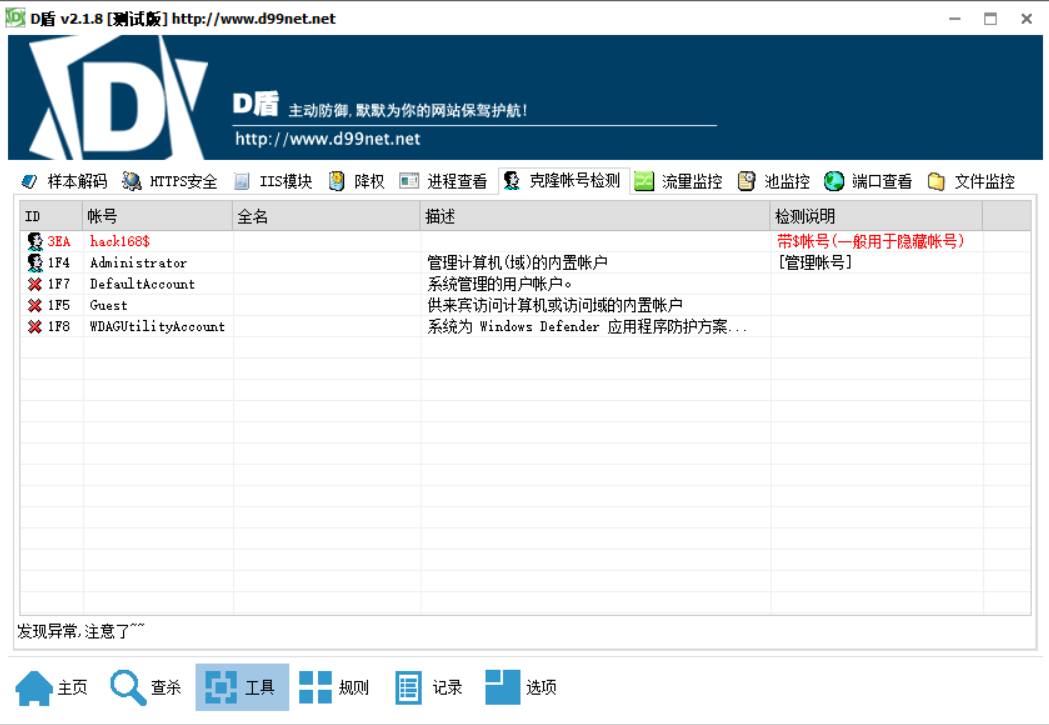Switch to the 文件监控 tab
This screenshot has width=1049, height=725.
click(971, 181)
